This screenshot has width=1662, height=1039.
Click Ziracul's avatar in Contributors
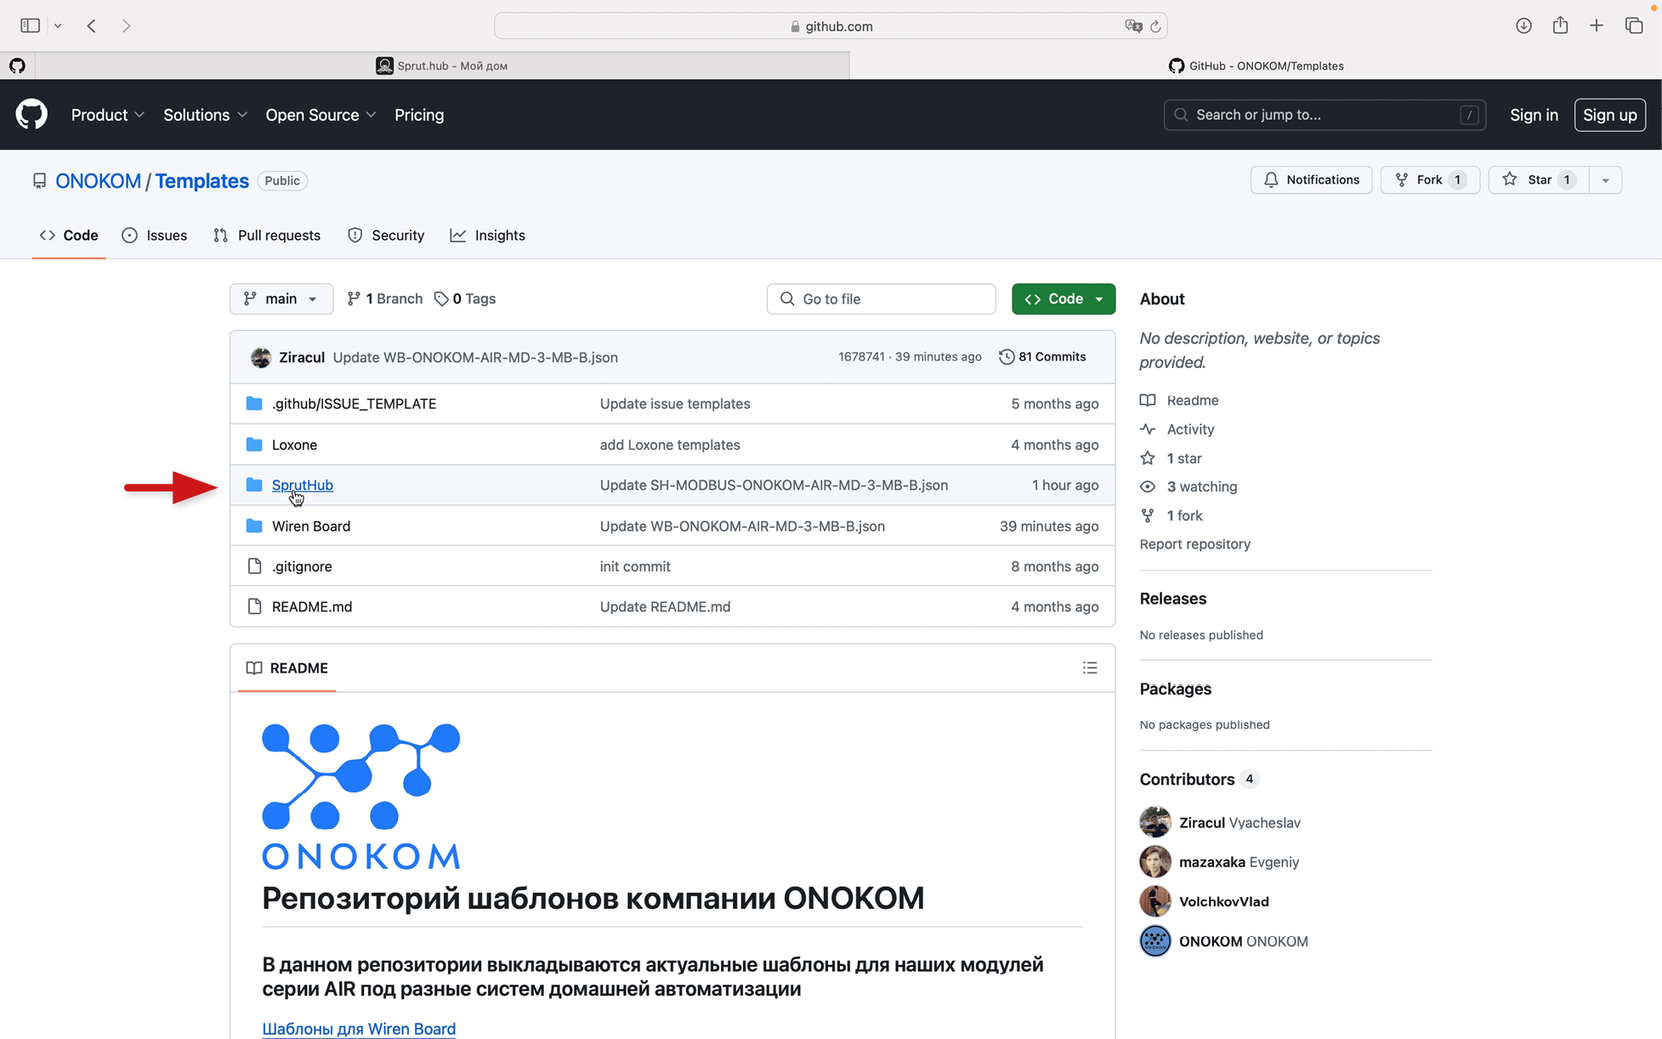1155,822
